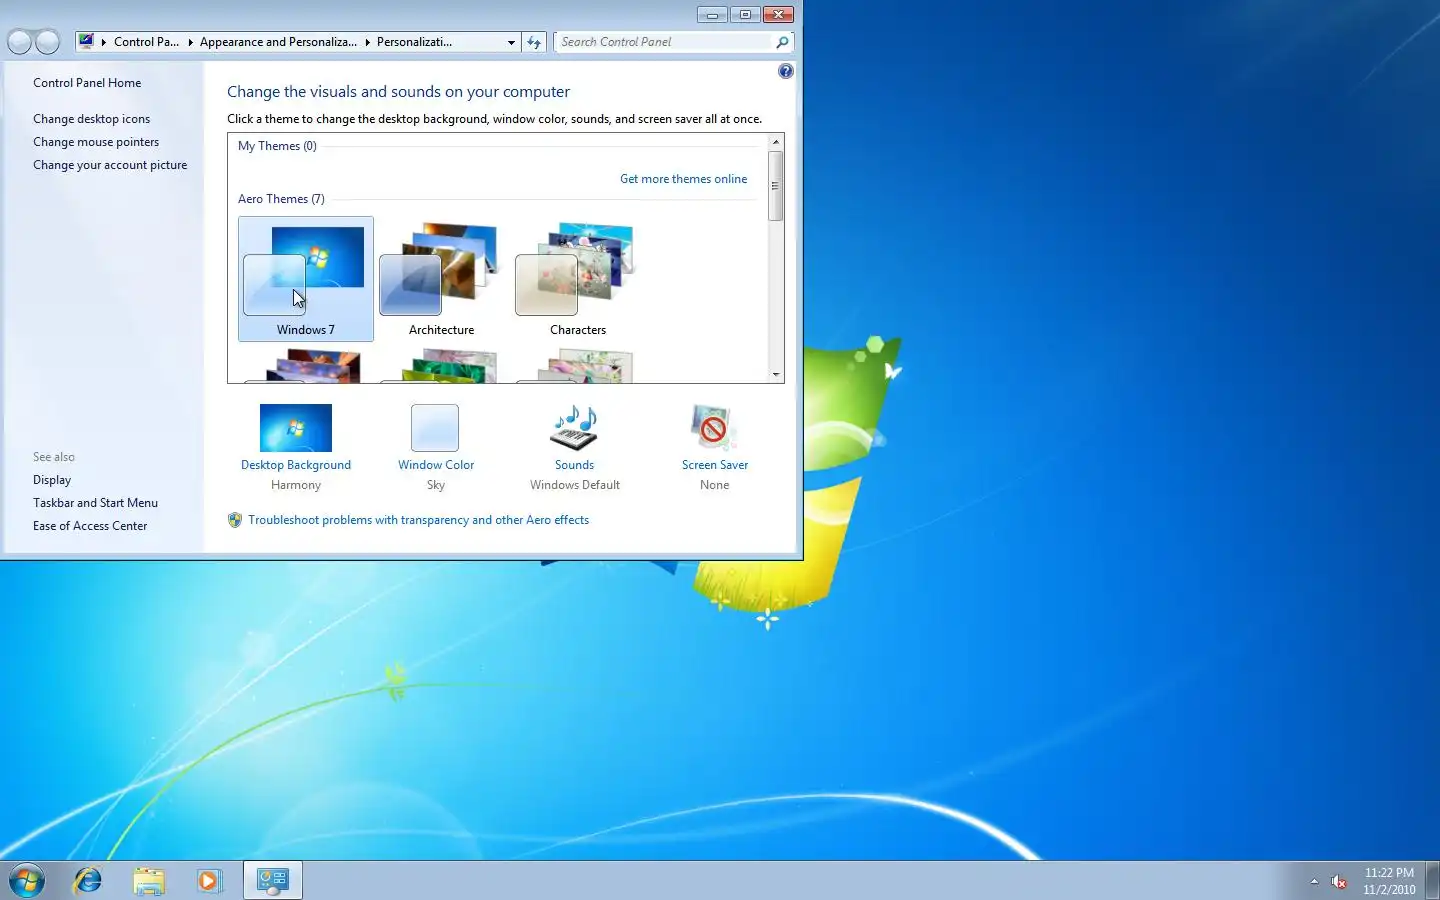
Task: Select Personalization breadcrumb segment
Action: [x=414, y=42]
